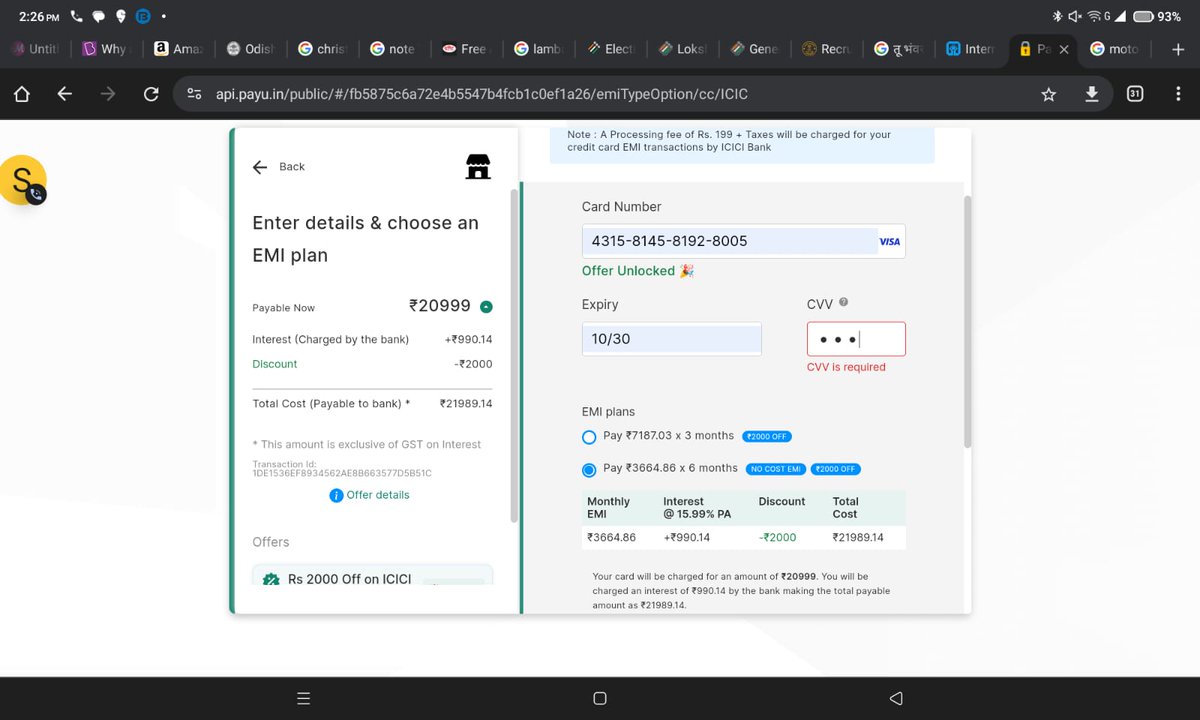The height and width of the screenshot is (720, 1200).
Task: Click the left panel scrollbar
Action: pyautogui.click(x=514, y=355)
